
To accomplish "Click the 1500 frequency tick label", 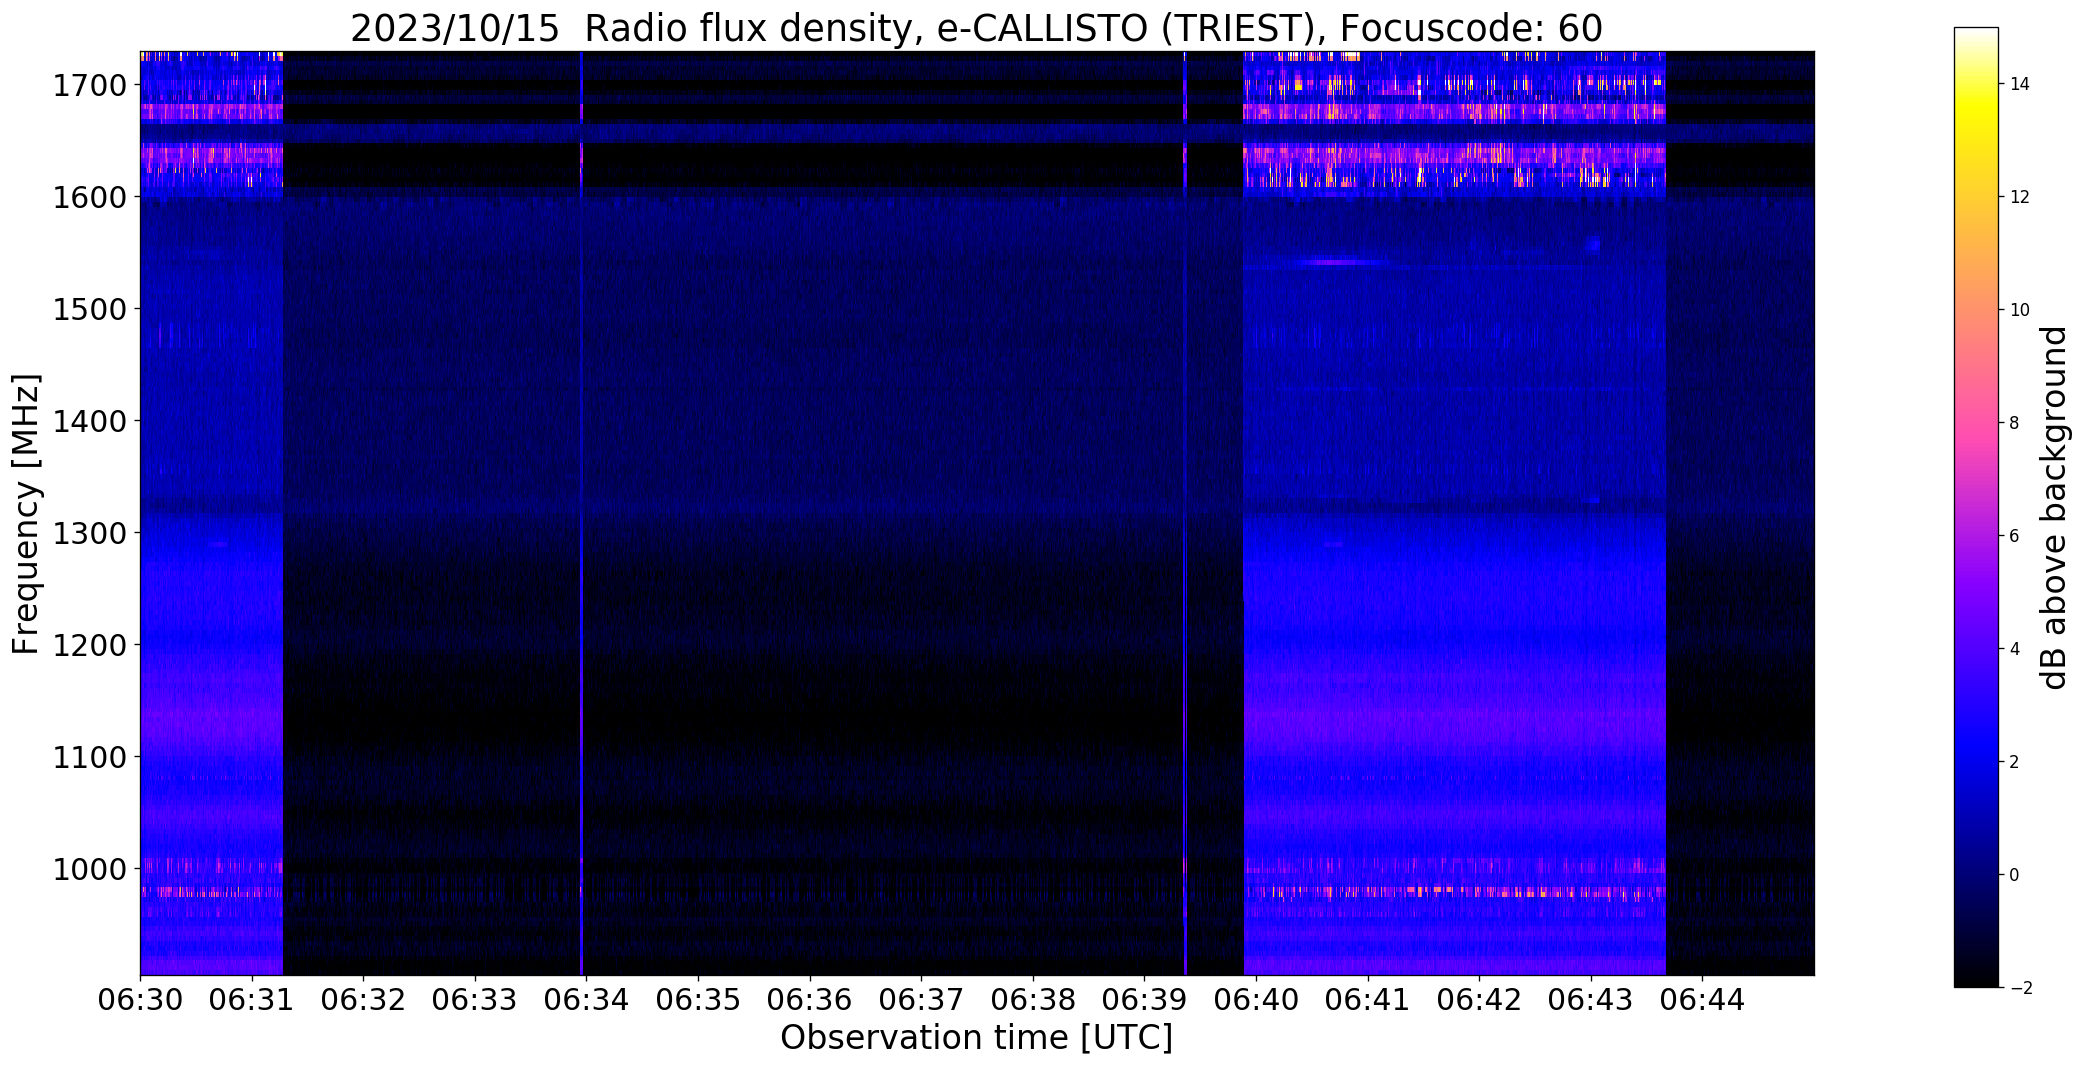I will click(x=88, y=309).
